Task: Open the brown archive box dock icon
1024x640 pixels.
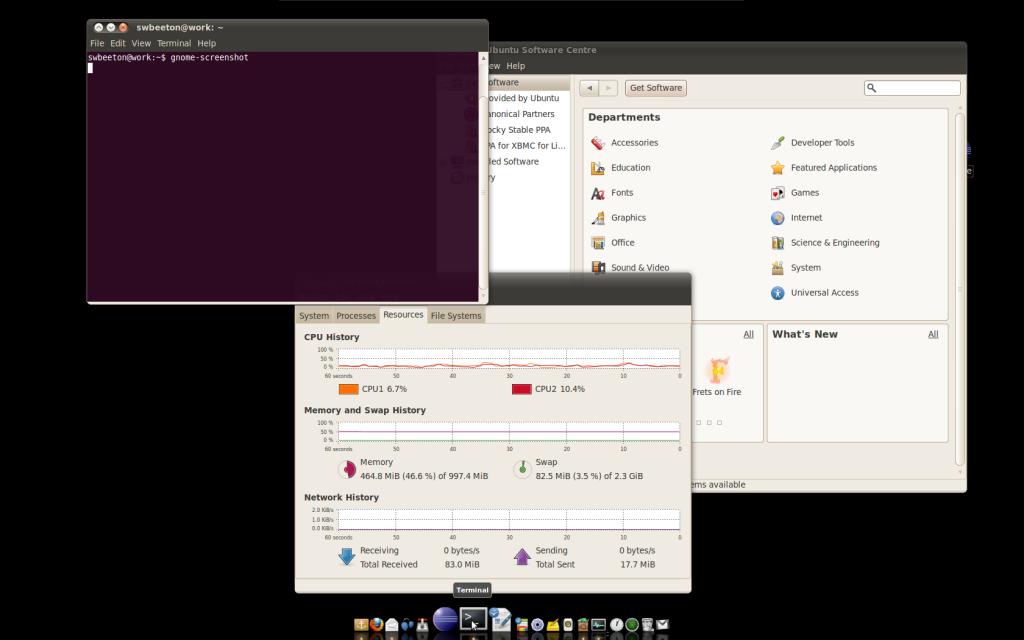Action: 583,624
